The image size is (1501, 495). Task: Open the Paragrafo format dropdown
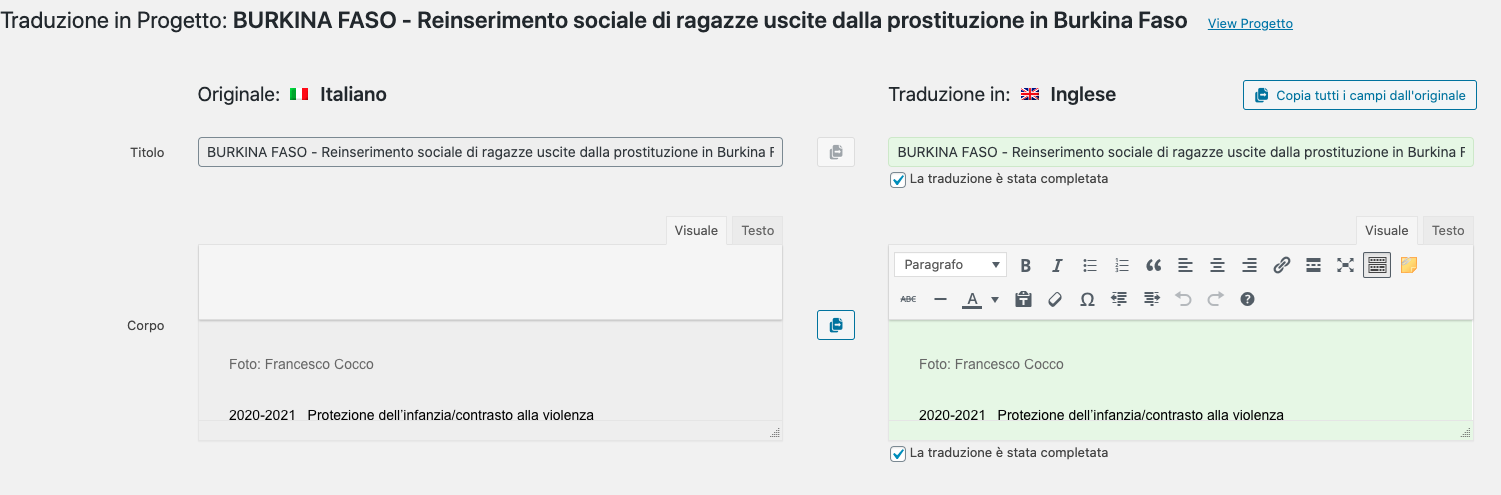950,265
